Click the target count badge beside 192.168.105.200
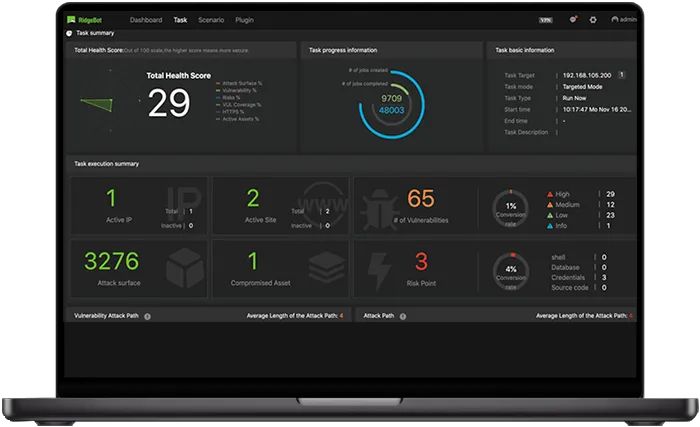The width and height of the screenshot is (700, 427). (621, 75)
